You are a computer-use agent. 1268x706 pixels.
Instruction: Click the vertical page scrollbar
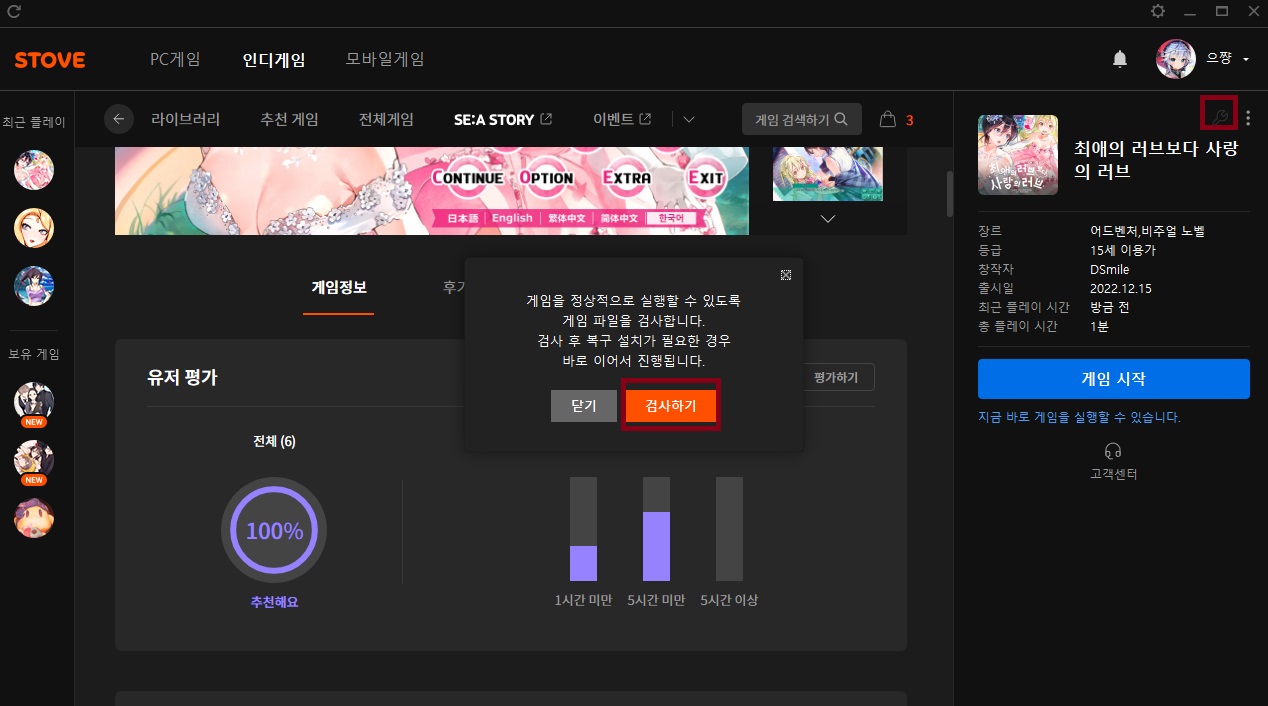coord(950,194)
